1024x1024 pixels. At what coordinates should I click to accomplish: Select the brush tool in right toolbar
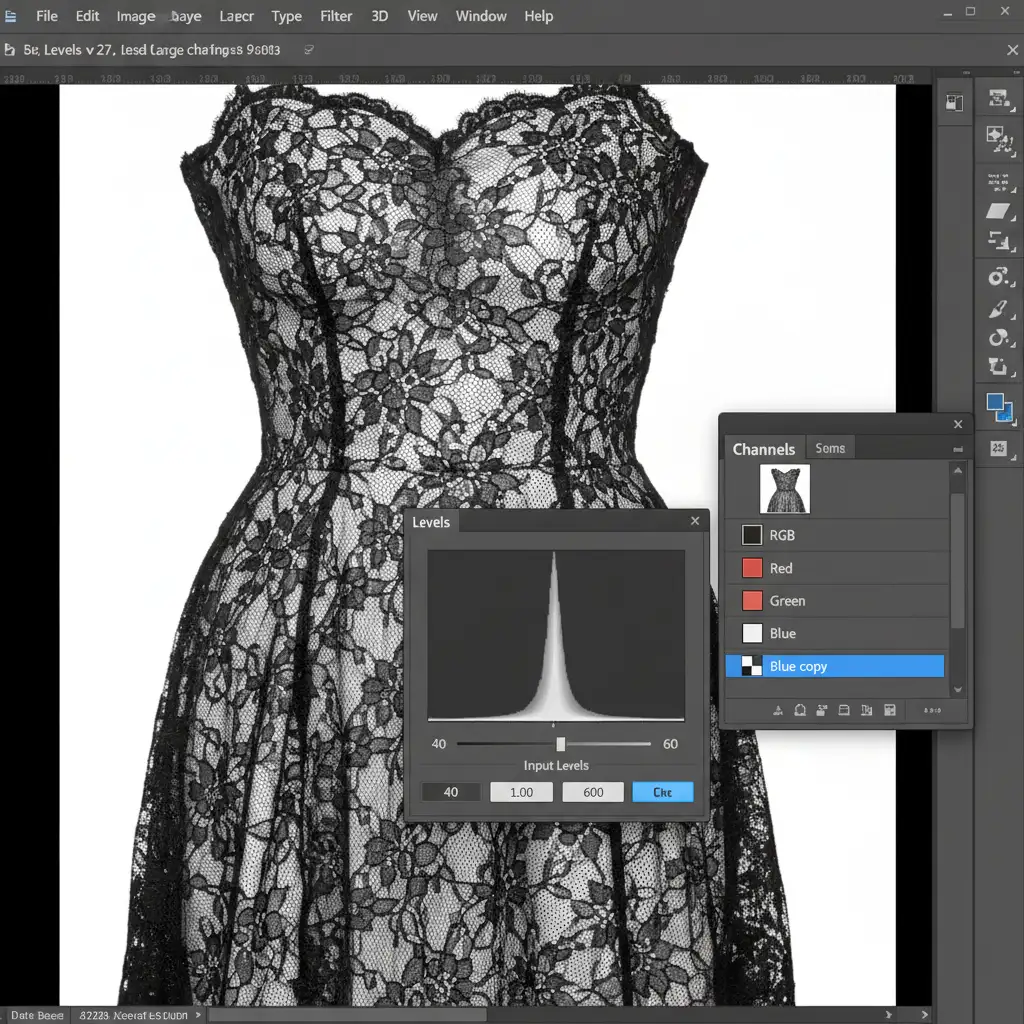[x=998, y=309]
